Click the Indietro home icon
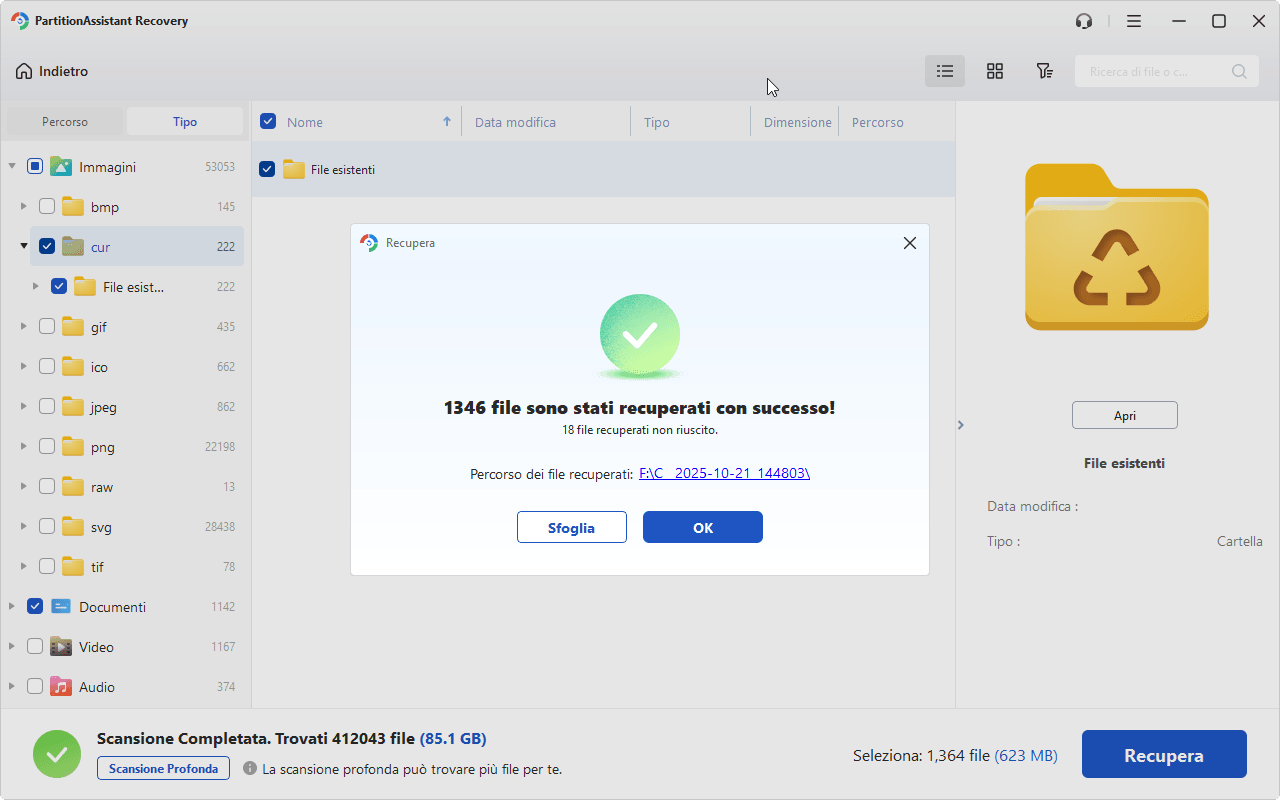 24,71
